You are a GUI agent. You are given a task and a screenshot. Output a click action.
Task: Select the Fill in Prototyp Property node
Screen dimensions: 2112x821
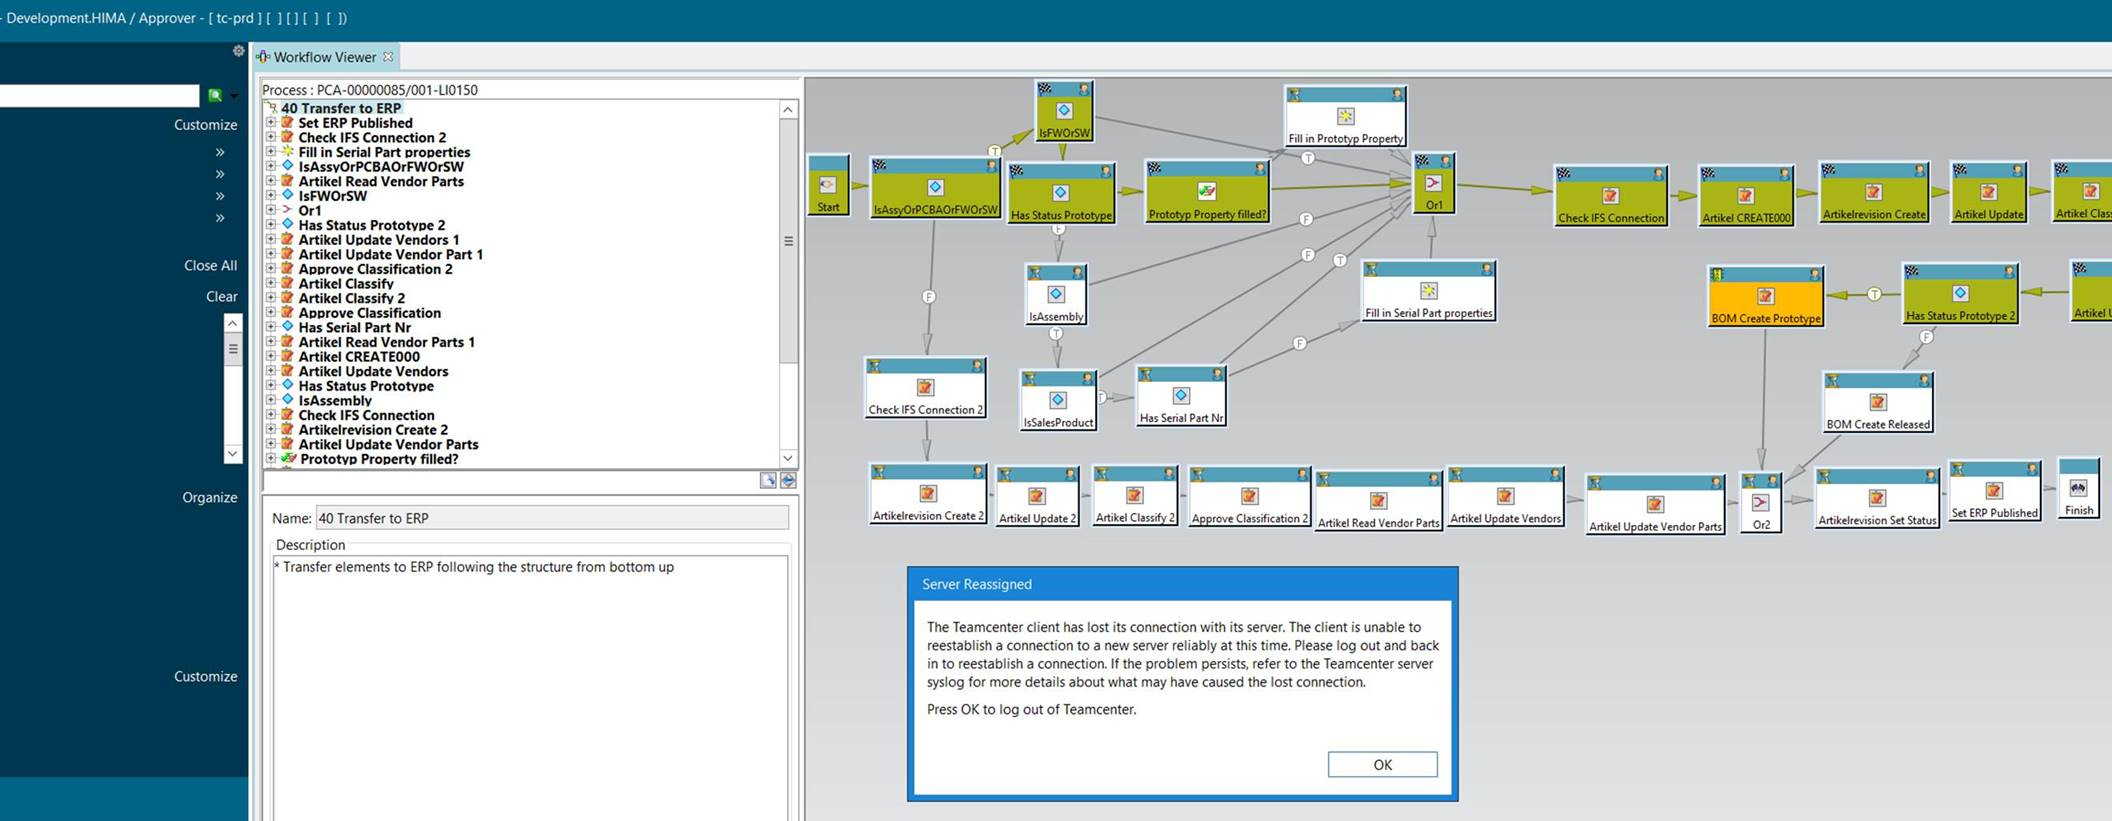click(x=1345, y=117)
